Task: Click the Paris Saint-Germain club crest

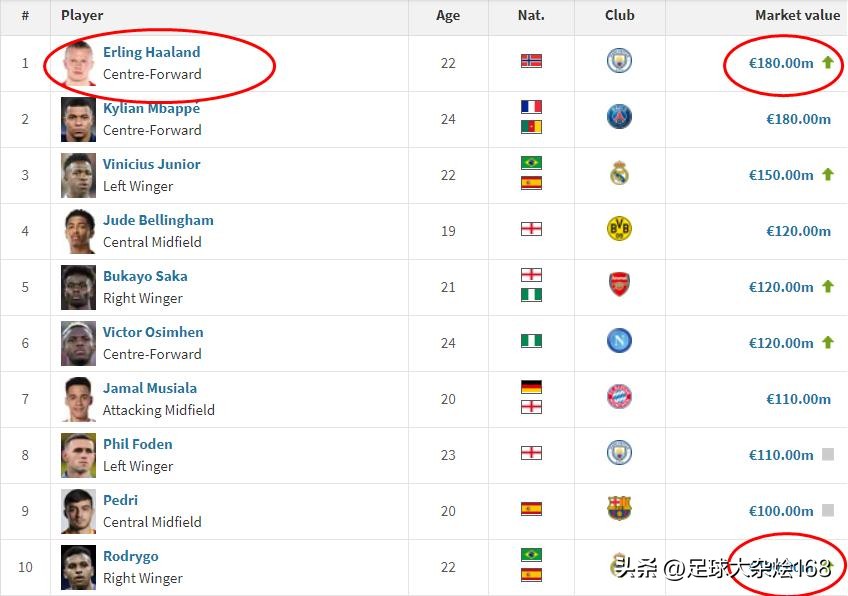Action: 619,118
